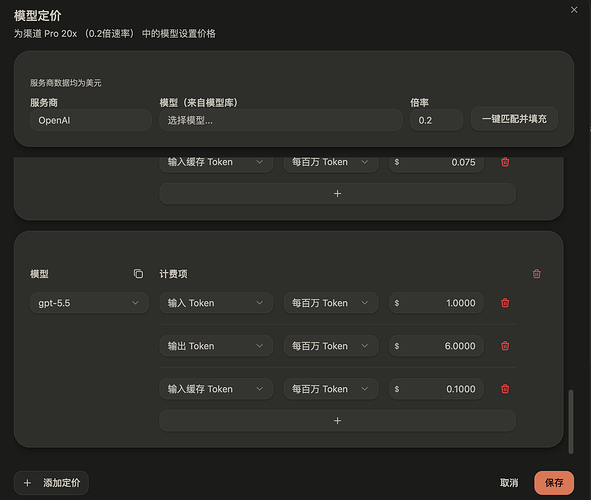The width and height of the screenshot is (591, 500).
Task: Click the 一键匹配并填充 button
Action: pyautogui.click(x=514, y=119)
